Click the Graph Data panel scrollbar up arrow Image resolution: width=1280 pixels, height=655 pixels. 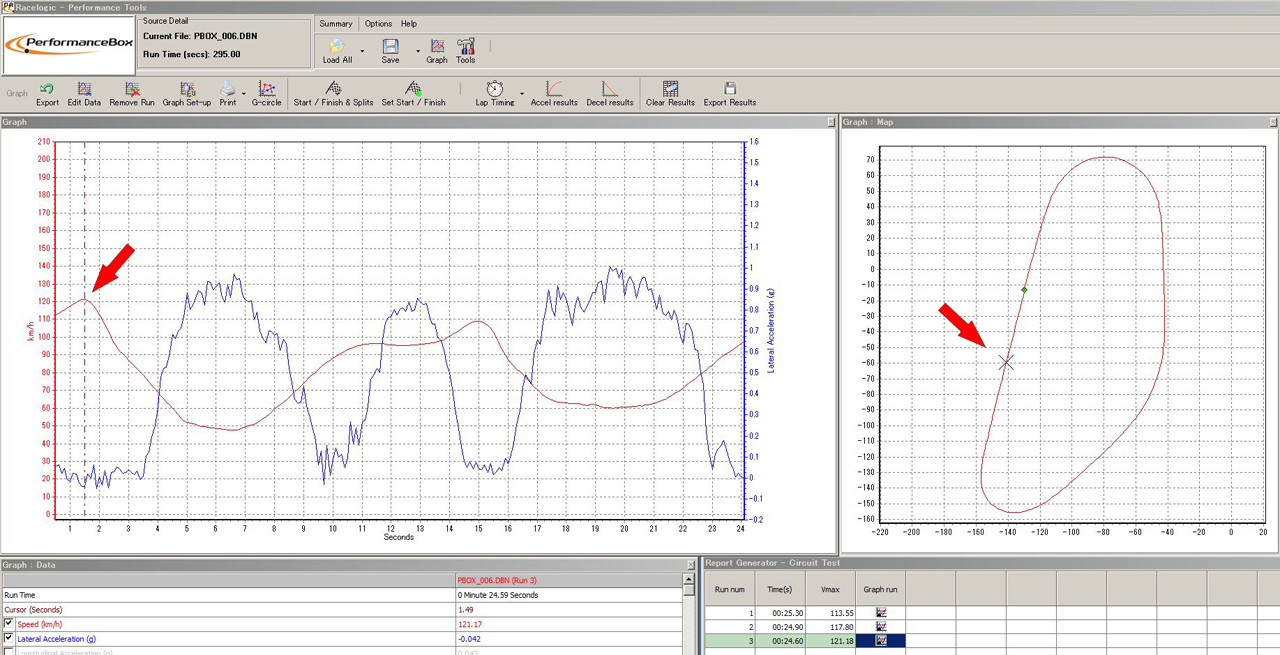coord(689,579)
